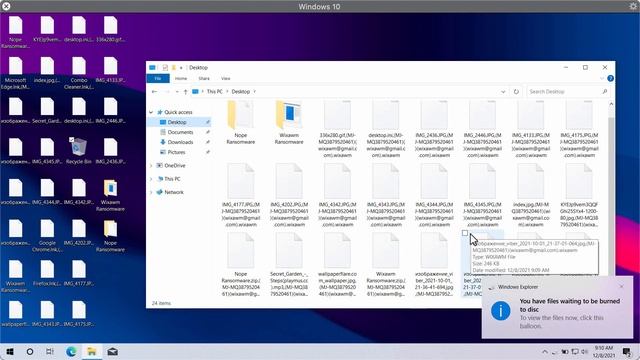Select Nope Ransomware folder in Explorer
The image size is (640, 360).
[x=240, y=122]
